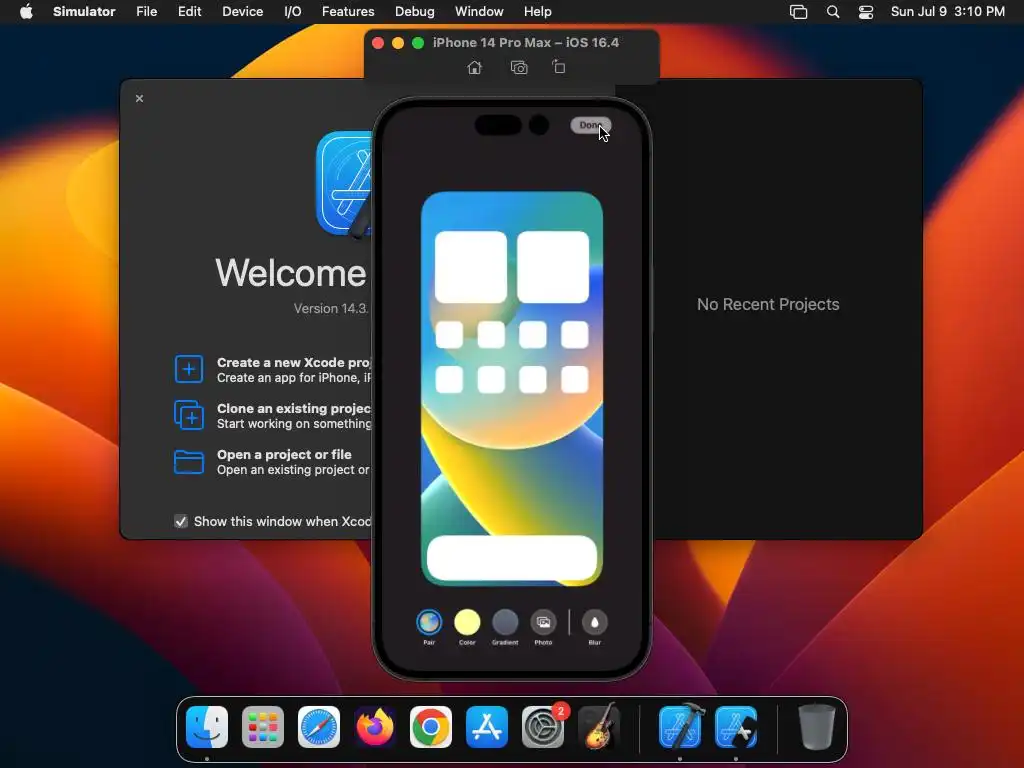1024x768 pixels.
Task: Choose the Gradient wallpaper swatch
Action: coord(505,622)
